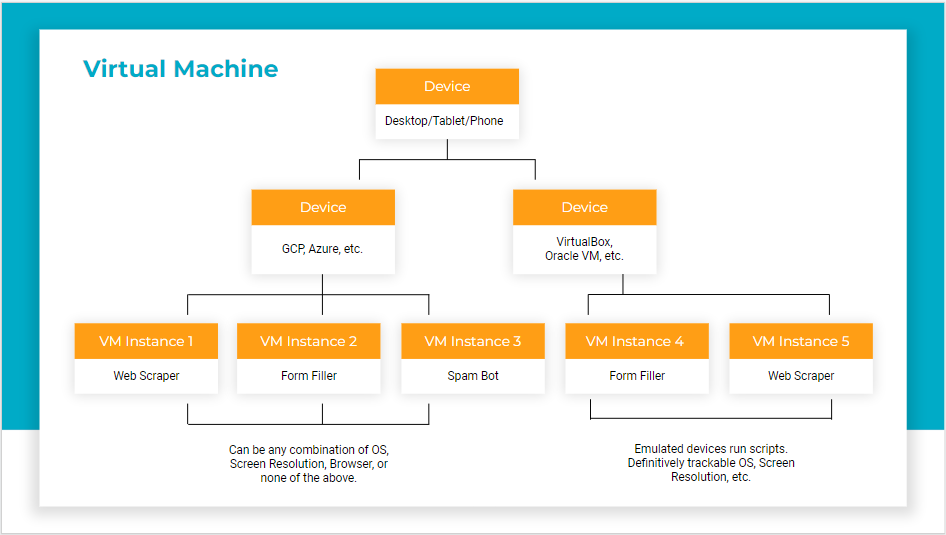The width and height of the screenshot is (946, 535).
Task: Select the VM Instance 4 orange header
Action: [636, 341]
